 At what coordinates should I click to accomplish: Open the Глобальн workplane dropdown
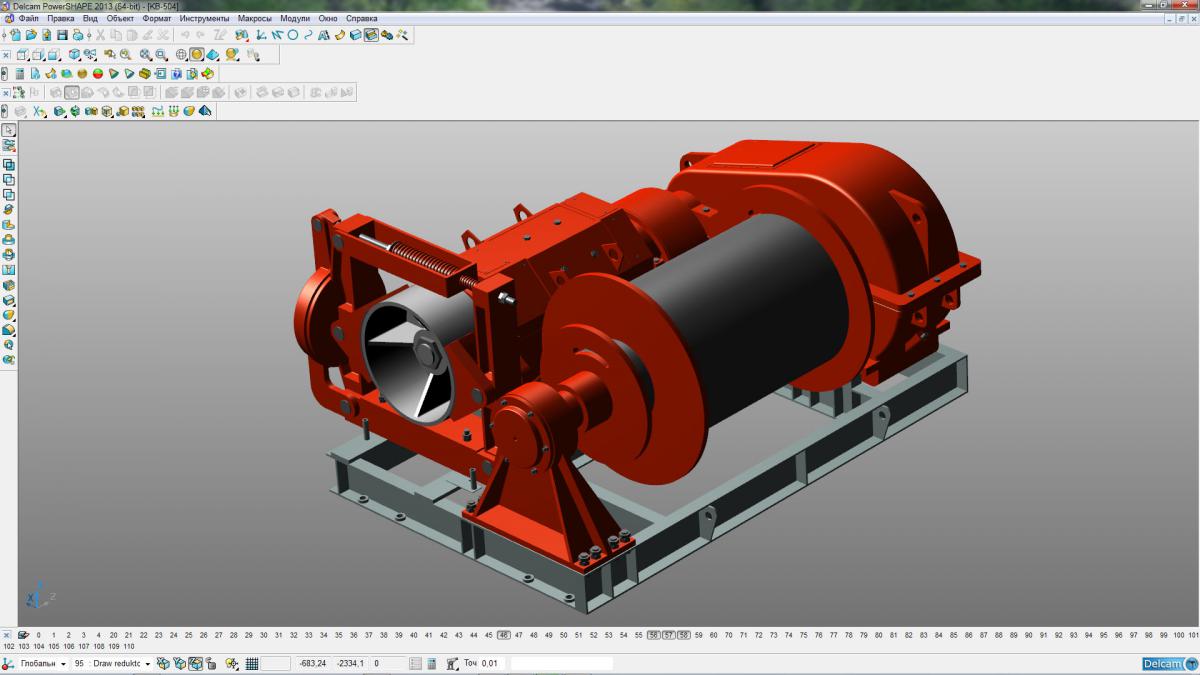63,664
